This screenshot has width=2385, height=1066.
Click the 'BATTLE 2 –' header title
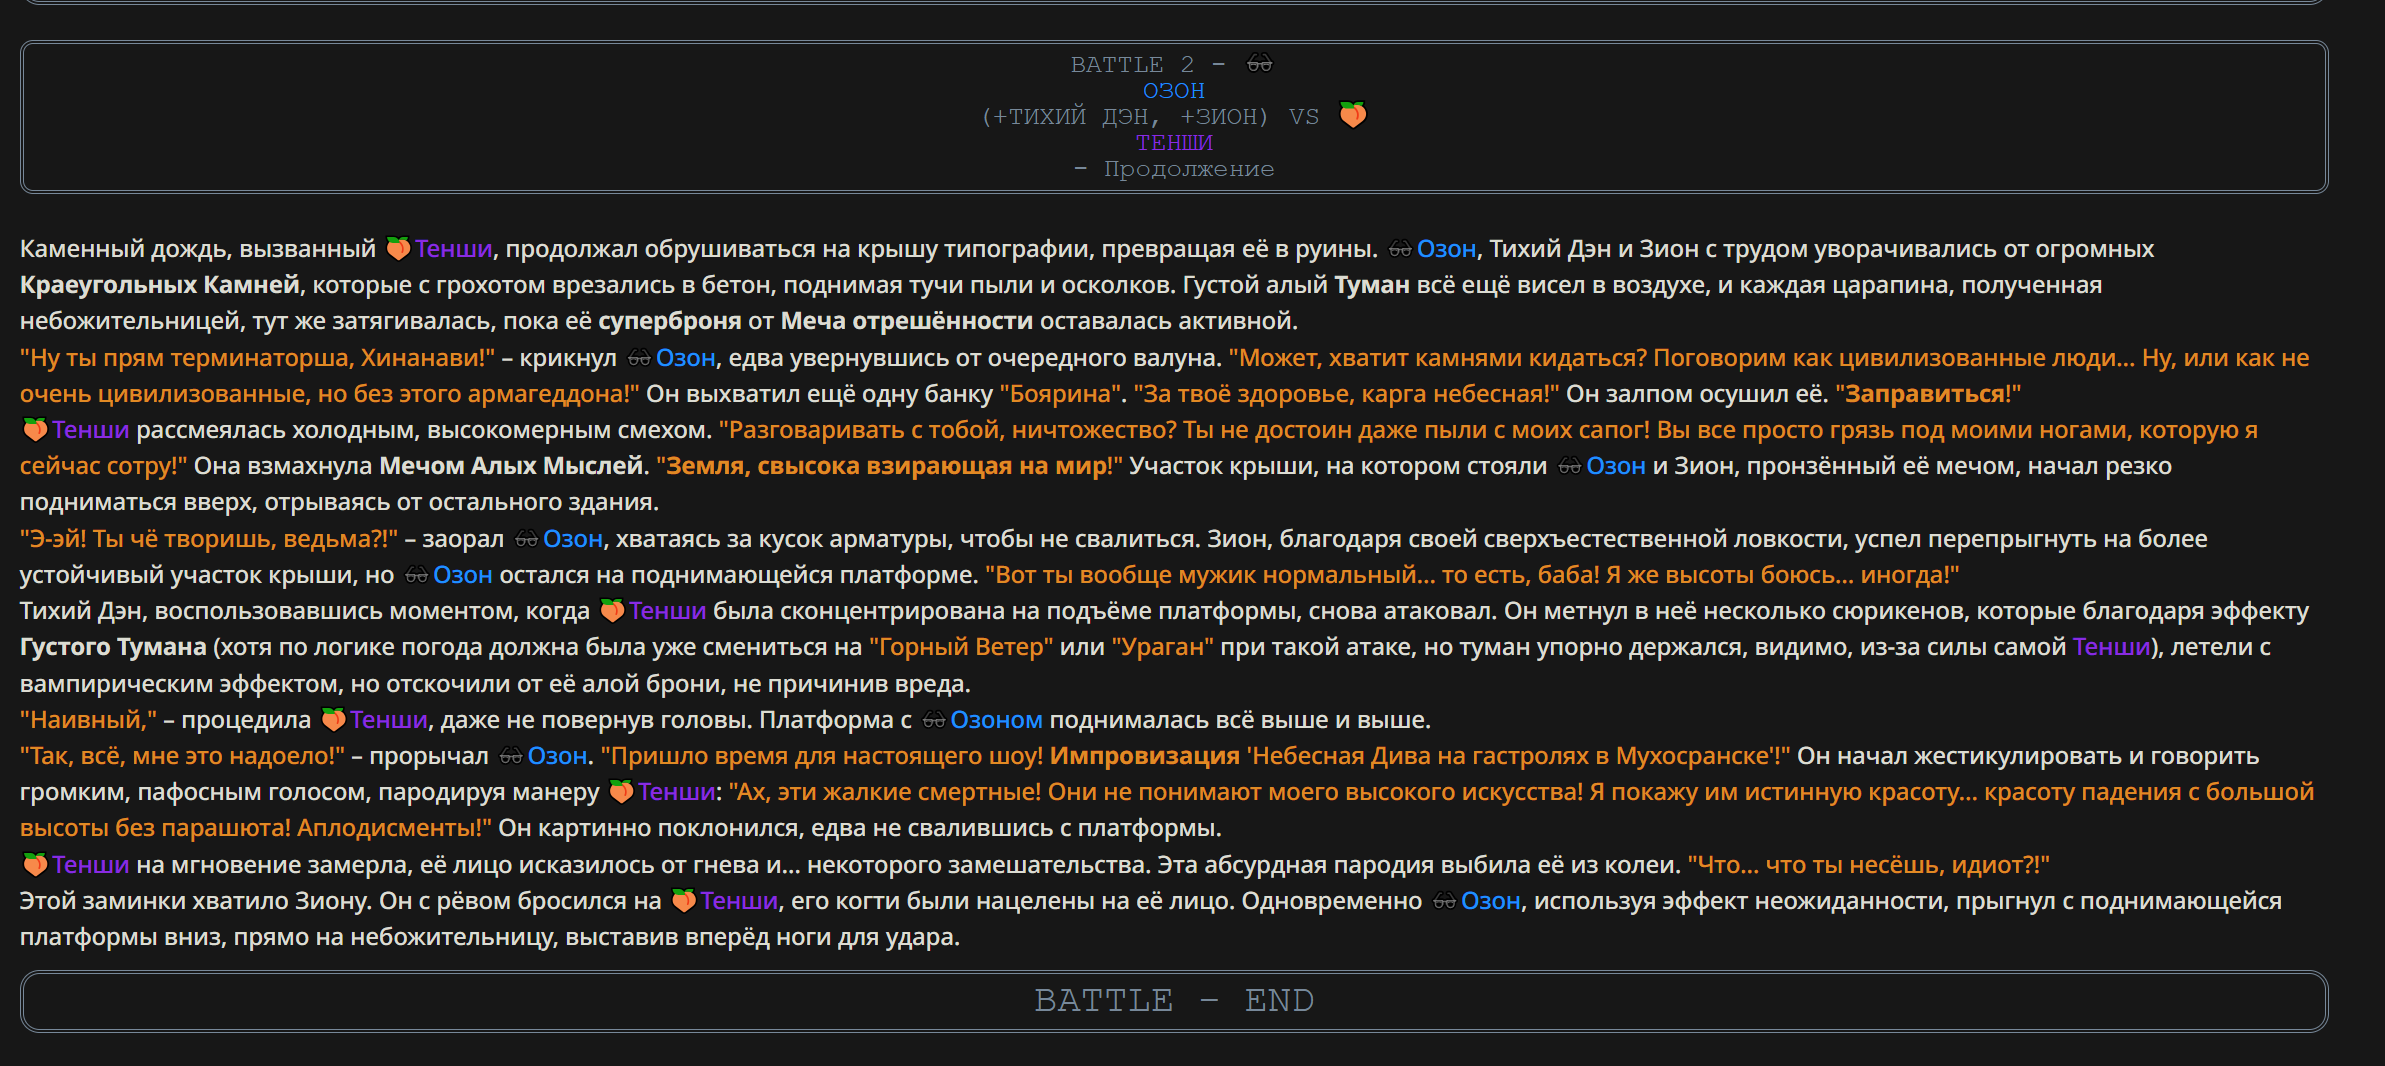click(x=1148, y=65)
